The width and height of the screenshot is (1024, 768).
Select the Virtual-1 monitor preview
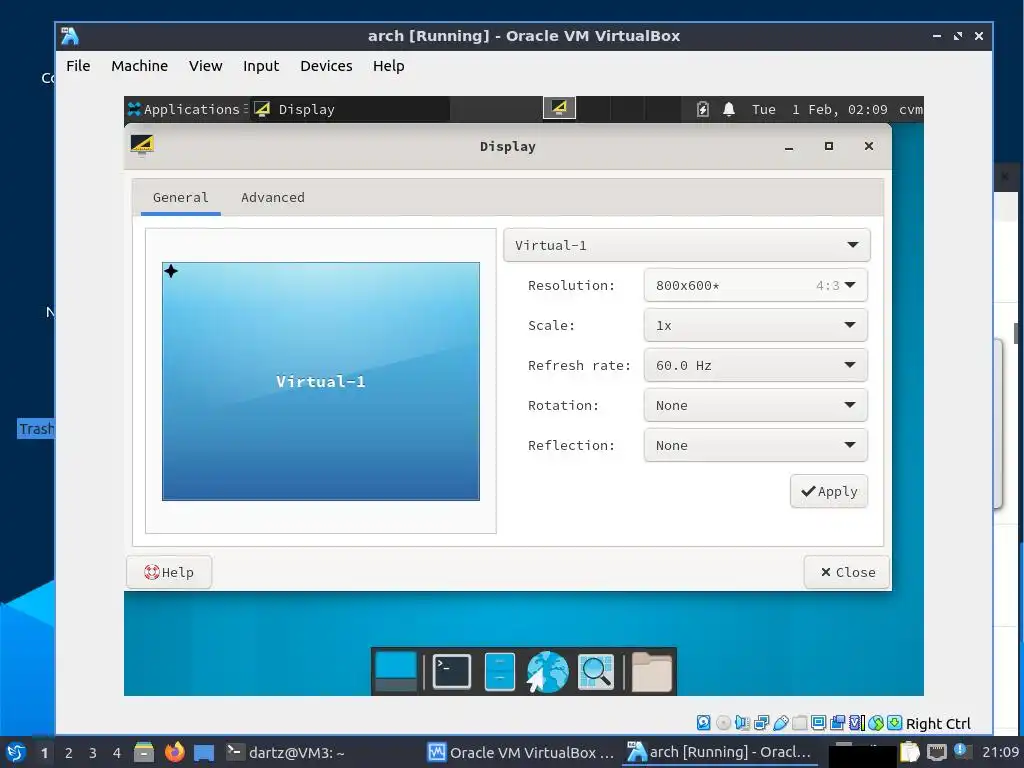321,381
